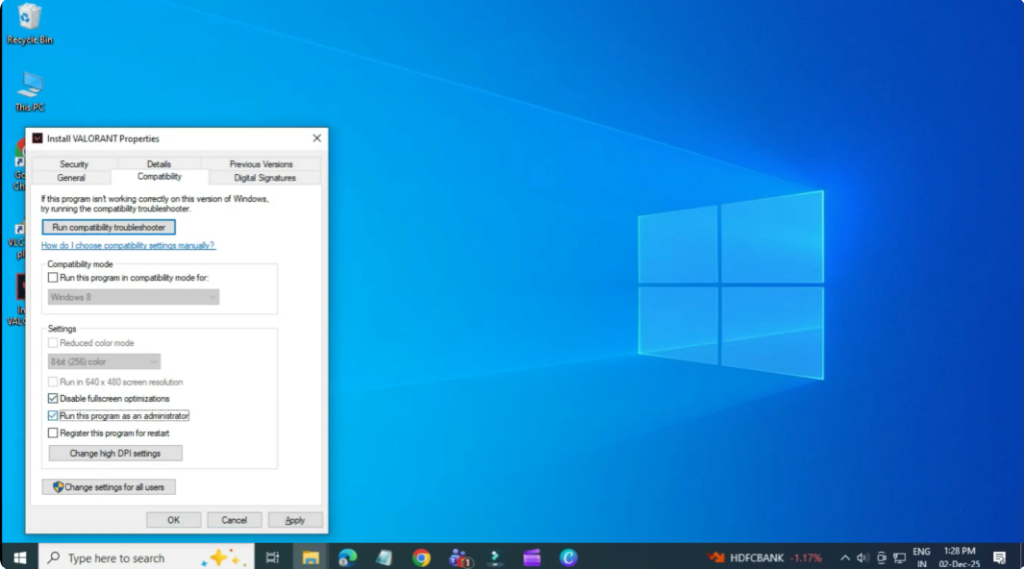Click Change settings for all users

pyautogui.click(x=108, y=487)
